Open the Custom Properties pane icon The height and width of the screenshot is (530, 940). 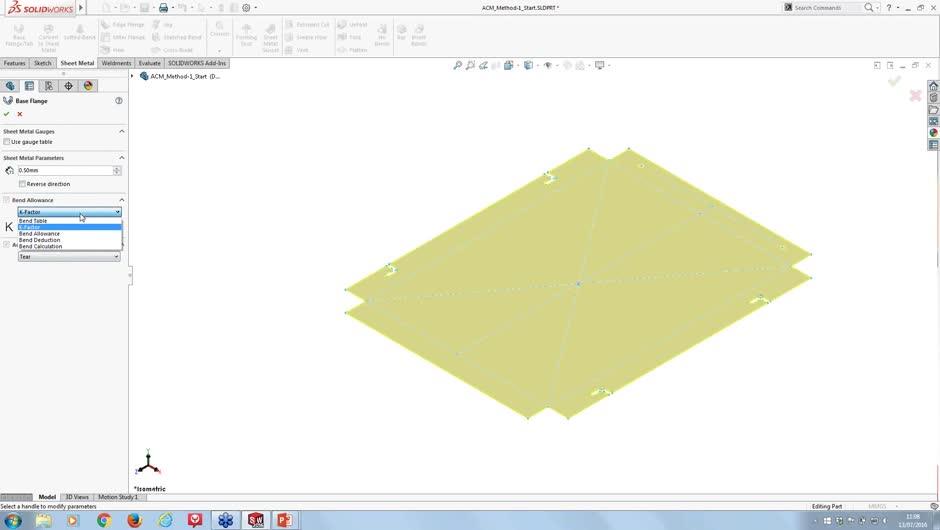pos(933,144)
